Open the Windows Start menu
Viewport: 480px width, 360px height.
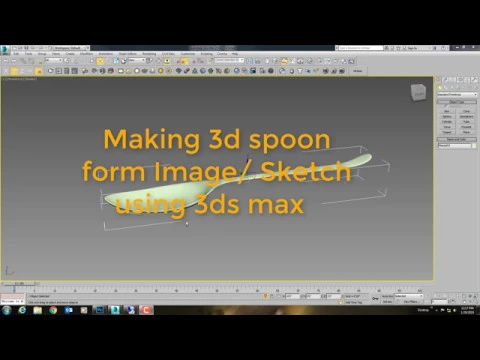[7, 310]
